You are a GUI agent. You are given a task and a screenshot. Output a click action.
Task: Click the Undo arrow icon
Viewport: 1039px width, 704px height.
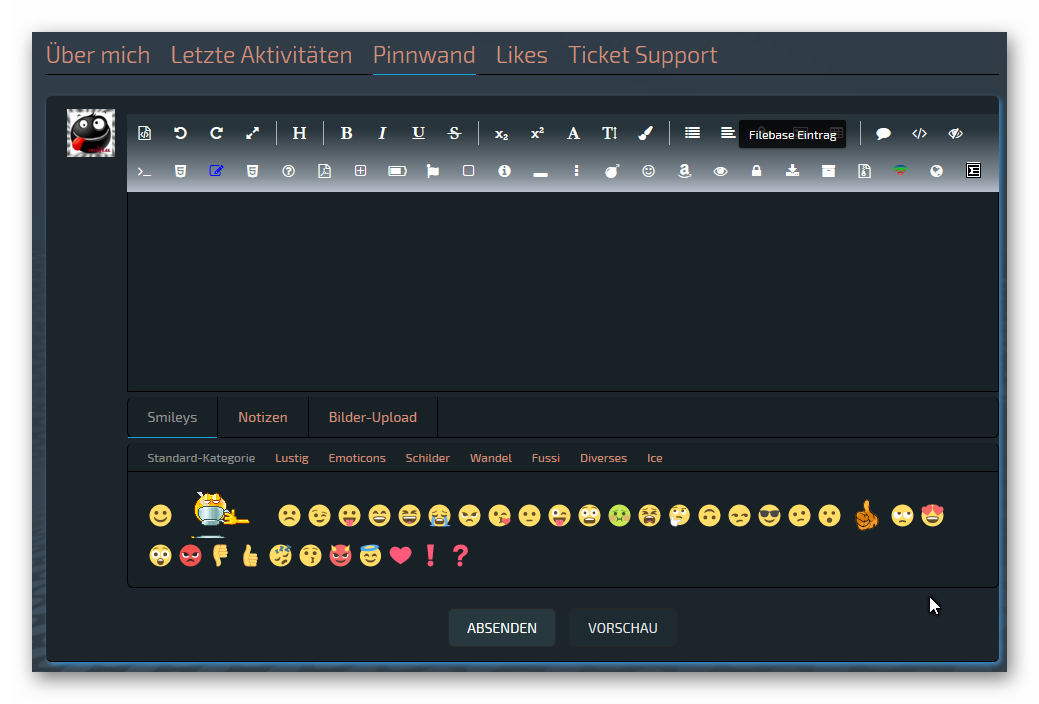click(180, 133)
